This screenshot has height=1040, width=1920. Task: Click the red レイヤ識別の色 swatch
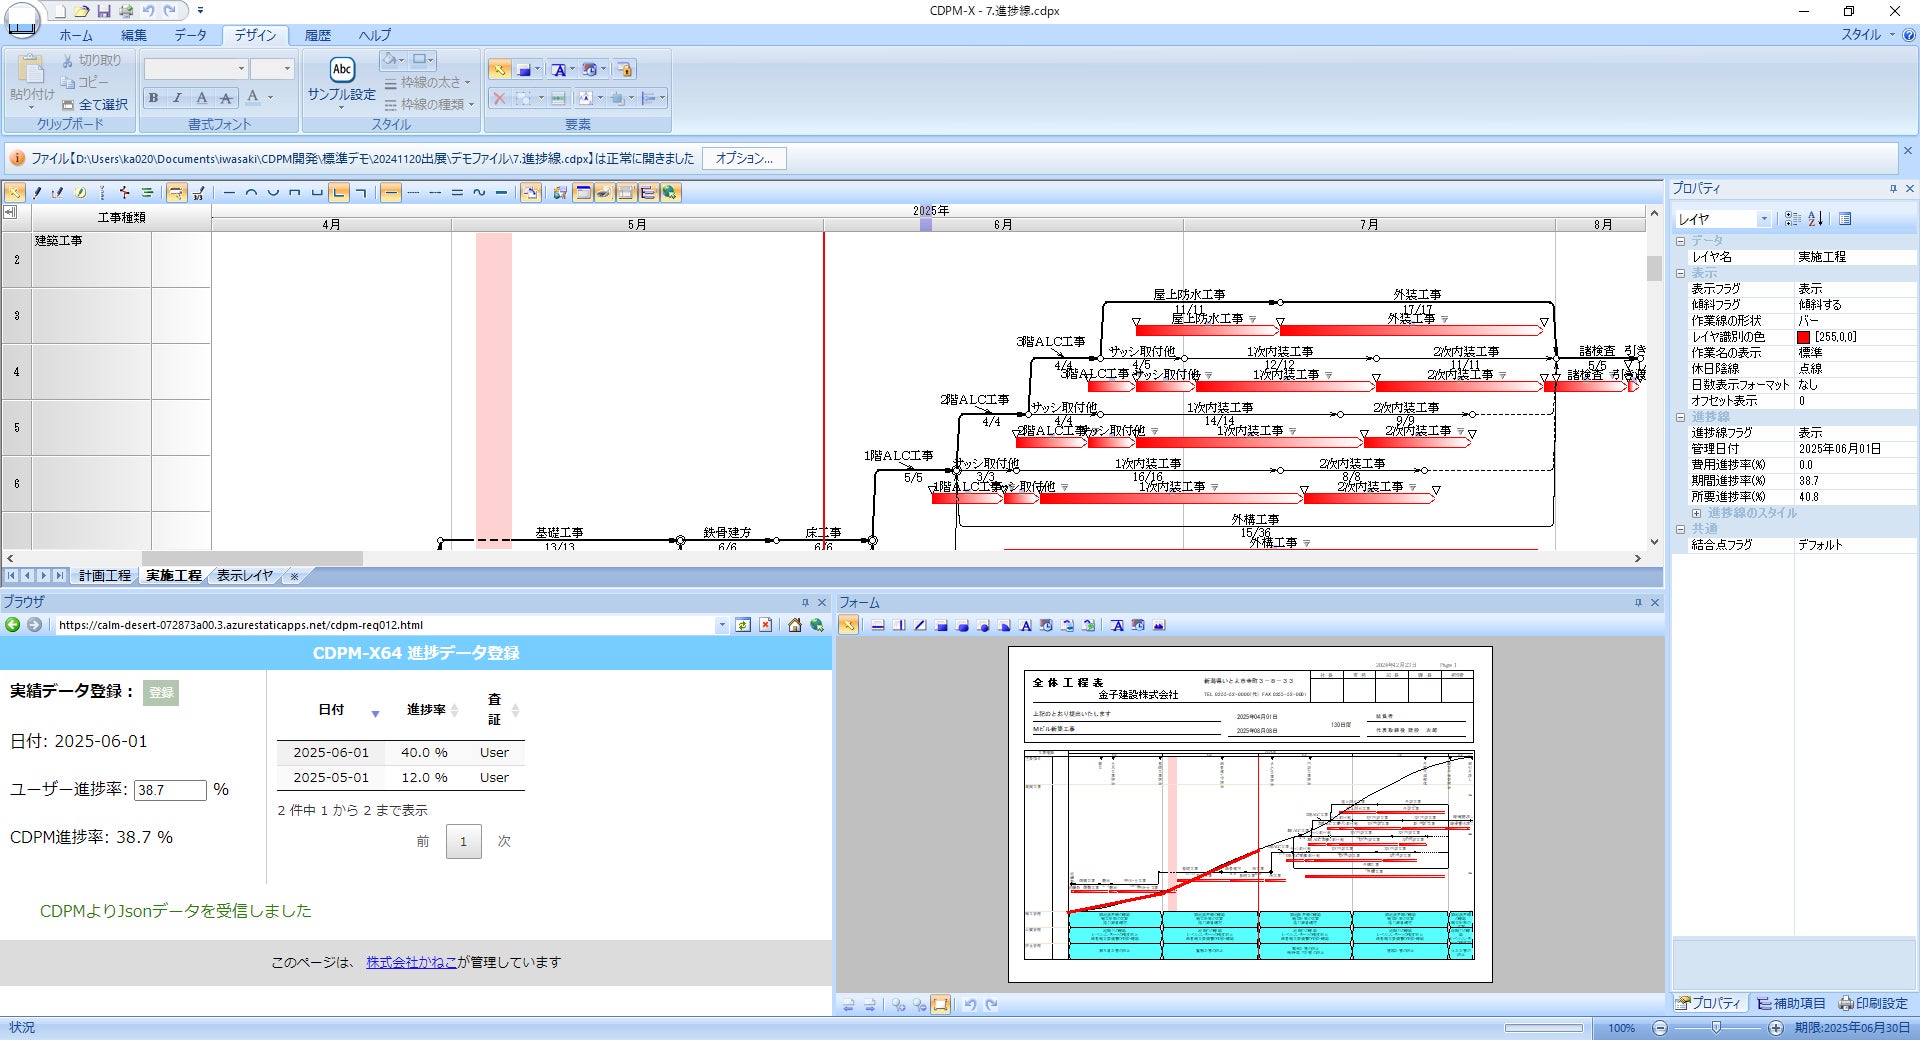[x=1803, y=337]
